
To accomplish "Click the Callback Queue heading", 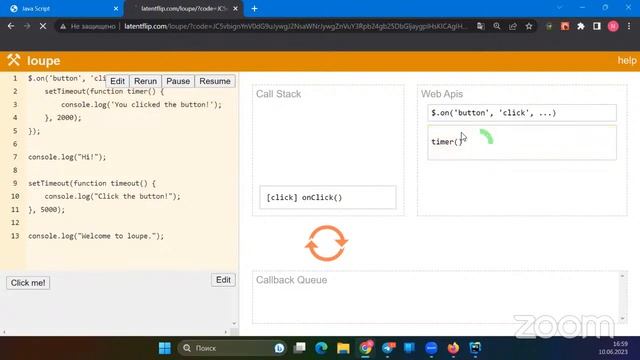I will pyautogui.click(x=291, y=280).
